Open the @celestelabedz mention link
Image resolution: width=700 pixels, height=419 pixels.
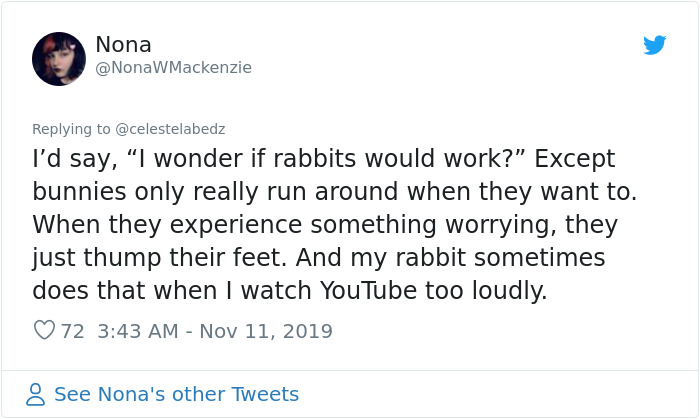click(173, 128)
